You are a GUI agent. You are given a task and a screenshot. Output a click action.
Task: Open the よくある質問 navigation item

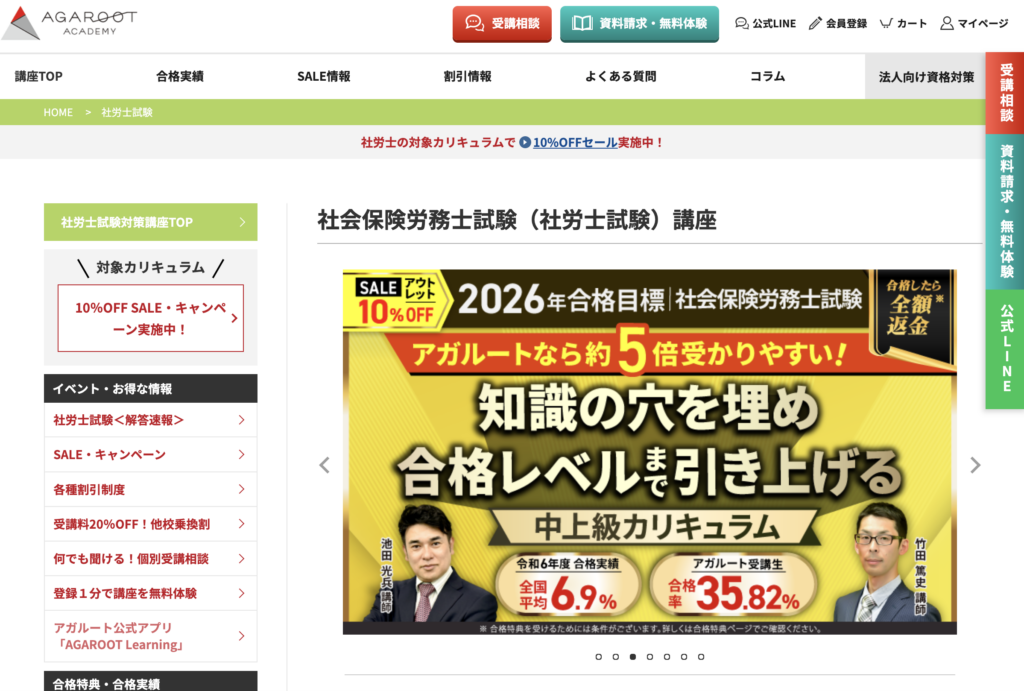click(620, 76)
